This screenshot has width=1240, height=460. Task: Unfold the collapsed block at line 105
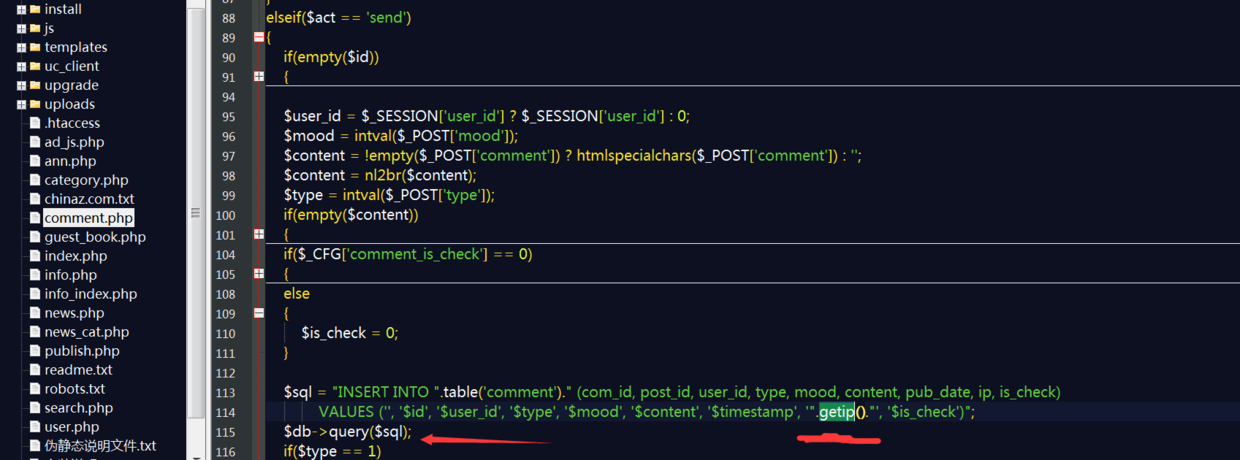pos(259,273)
